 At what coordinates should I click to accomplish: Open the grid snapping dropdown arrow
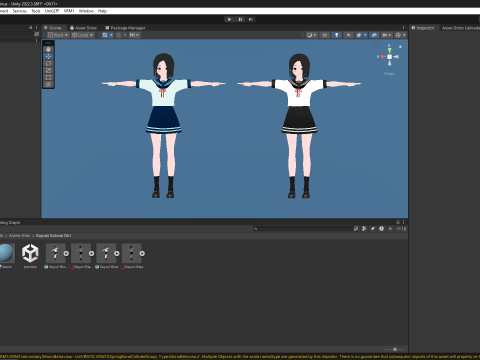(111, 35)
